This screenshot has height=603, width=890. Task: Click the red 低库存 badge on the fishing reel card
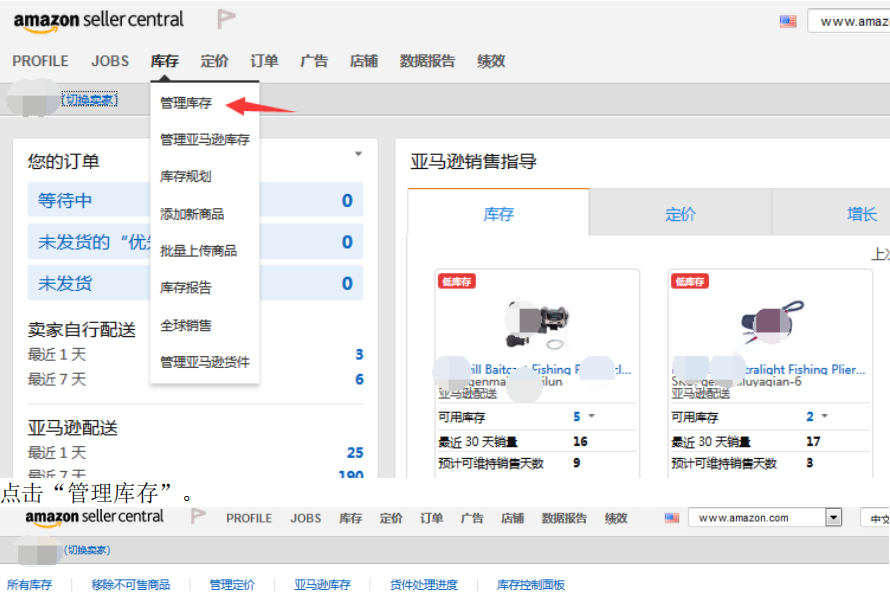point(456,282)
